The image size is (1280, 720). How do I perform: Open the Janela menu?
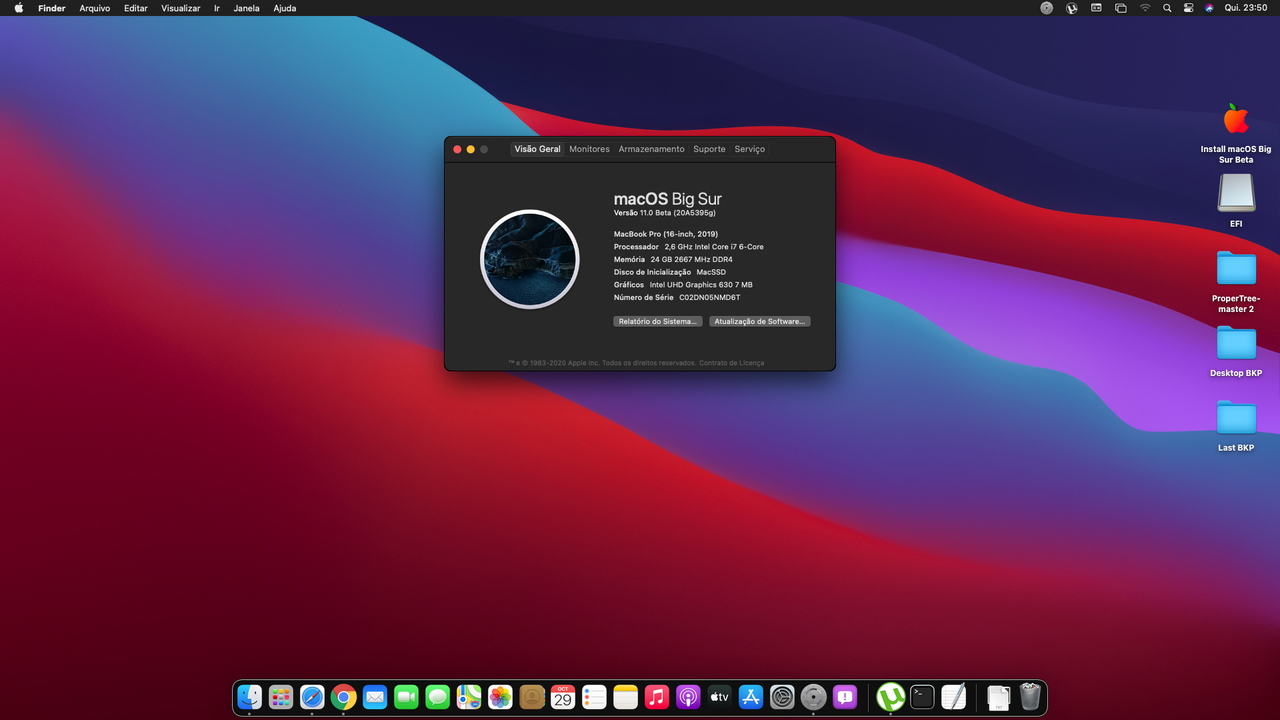pos(246,8)
